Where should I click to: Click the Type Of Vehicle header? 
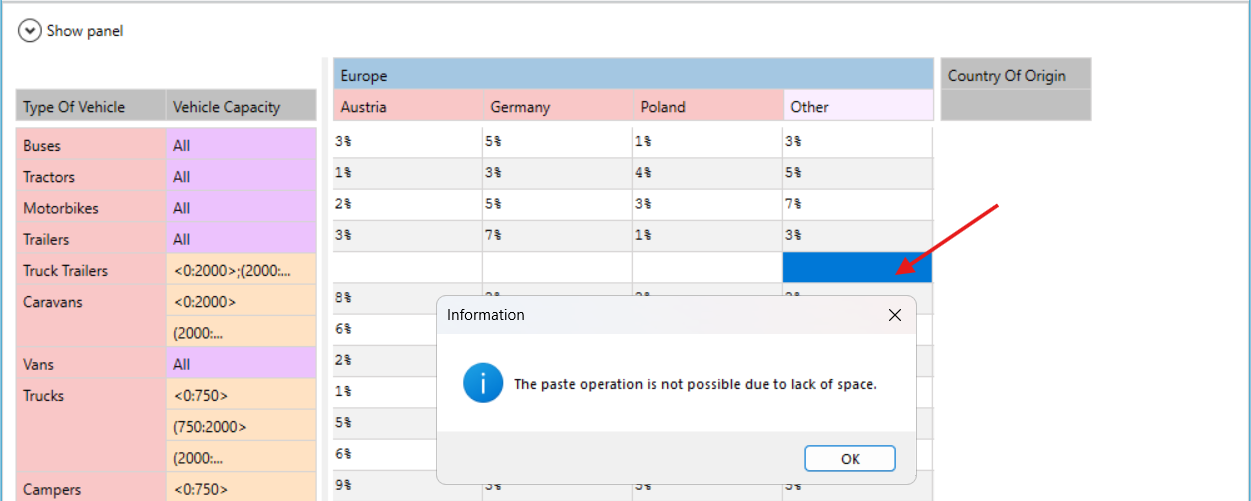coord(91,106)
